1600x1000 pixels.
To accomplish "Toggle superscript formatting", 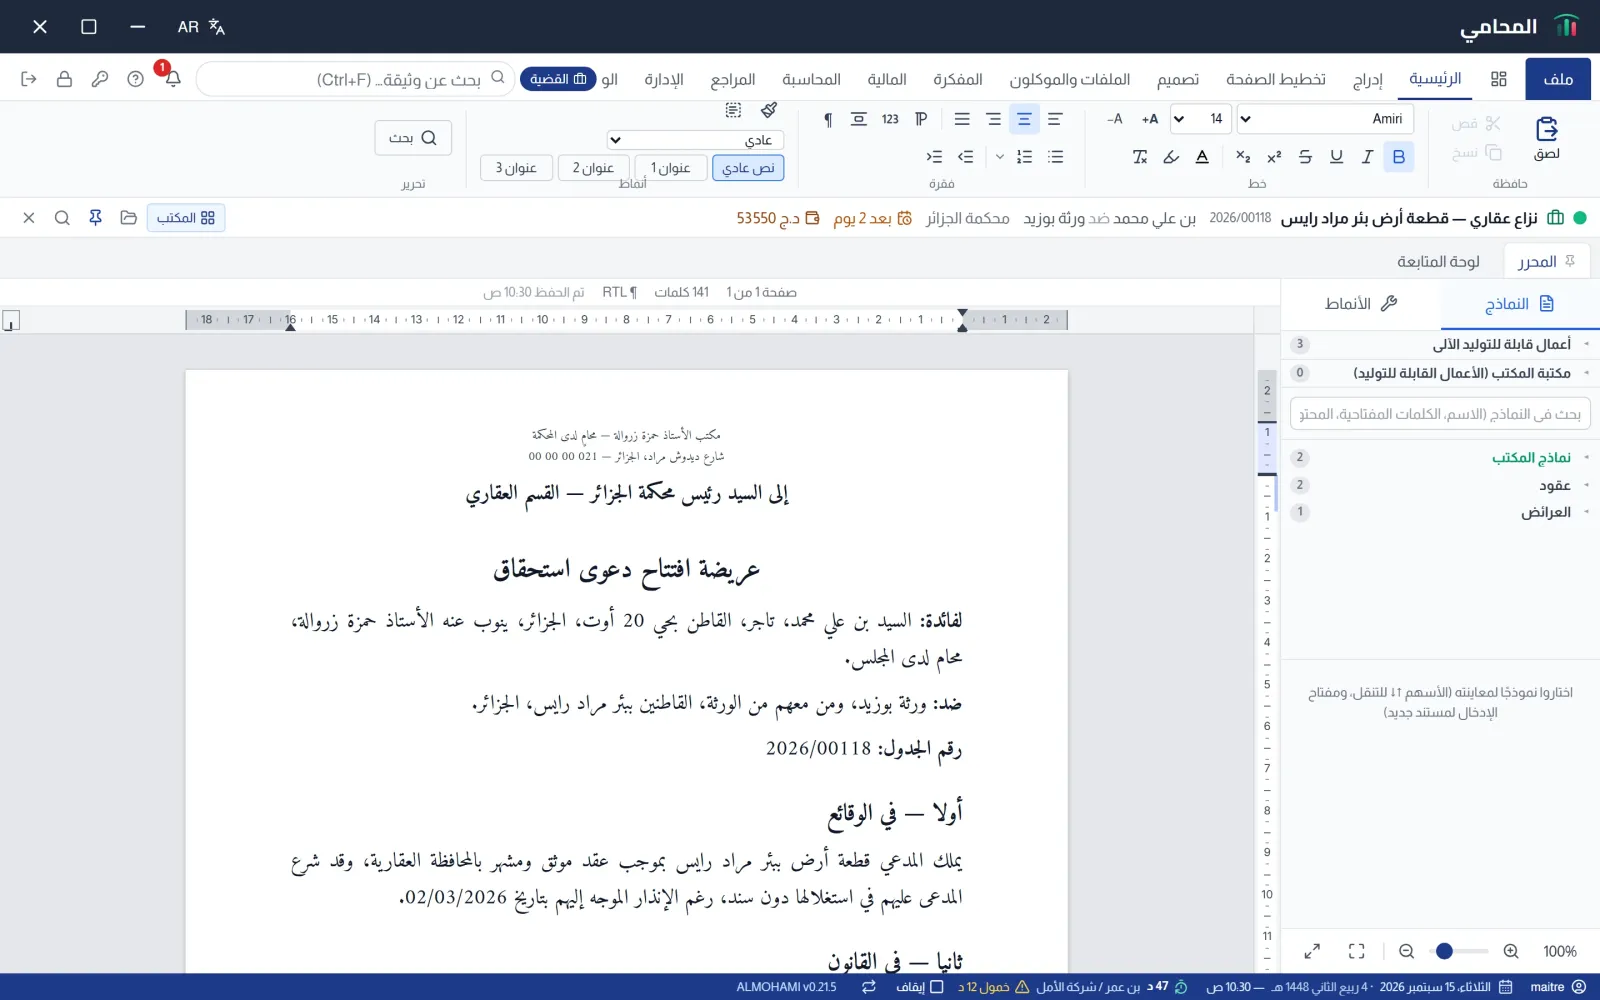I will coord(1274,157).
